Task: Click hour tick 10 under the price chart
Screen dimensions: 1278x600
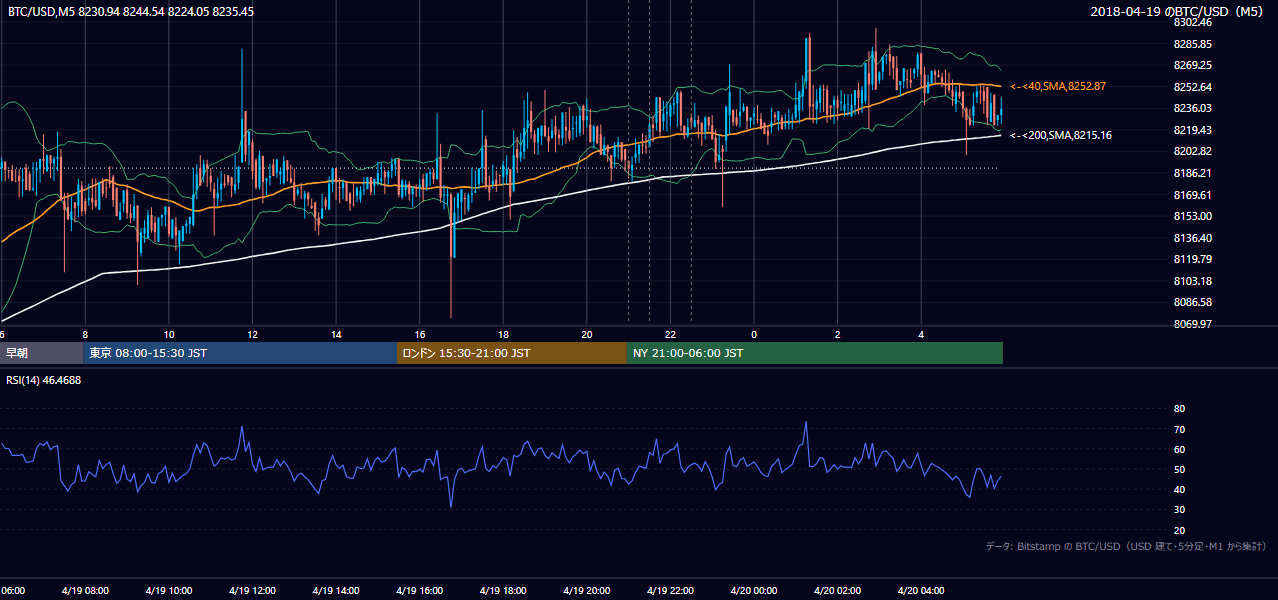Action: (x=169, y=335)
